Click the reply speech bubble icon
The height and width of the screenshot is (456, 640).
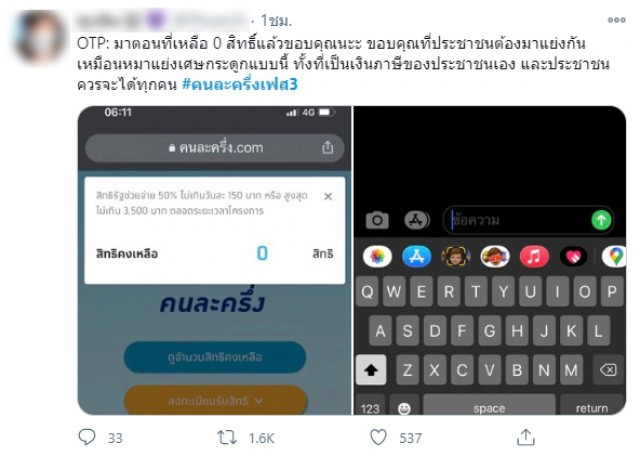87,437
